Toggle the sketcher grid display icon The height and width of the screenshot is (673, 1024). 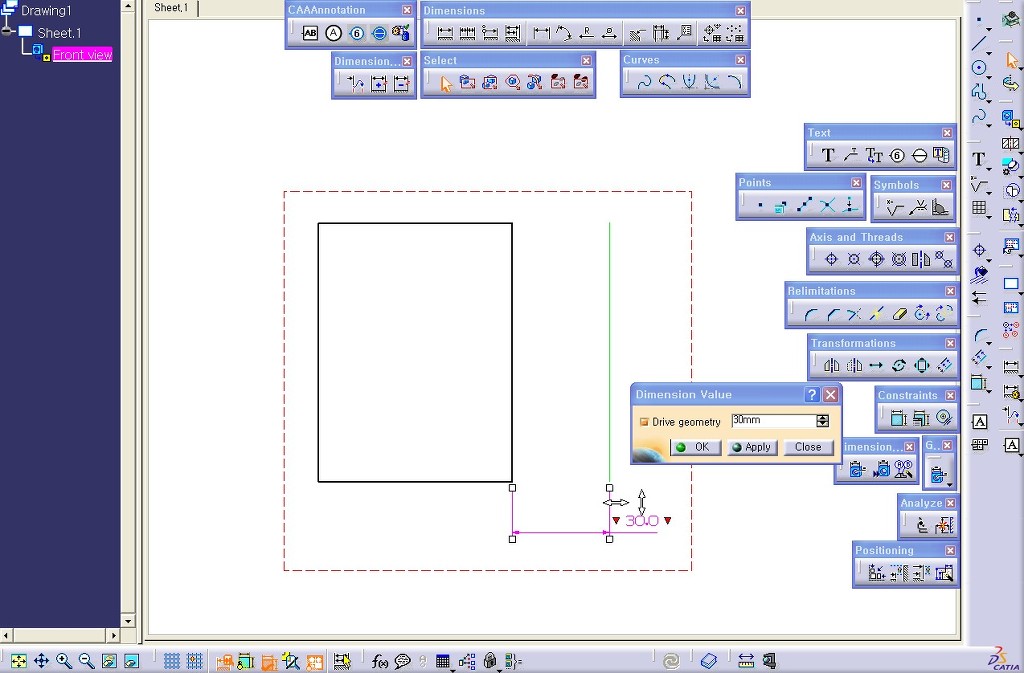[x=172, y=661]
